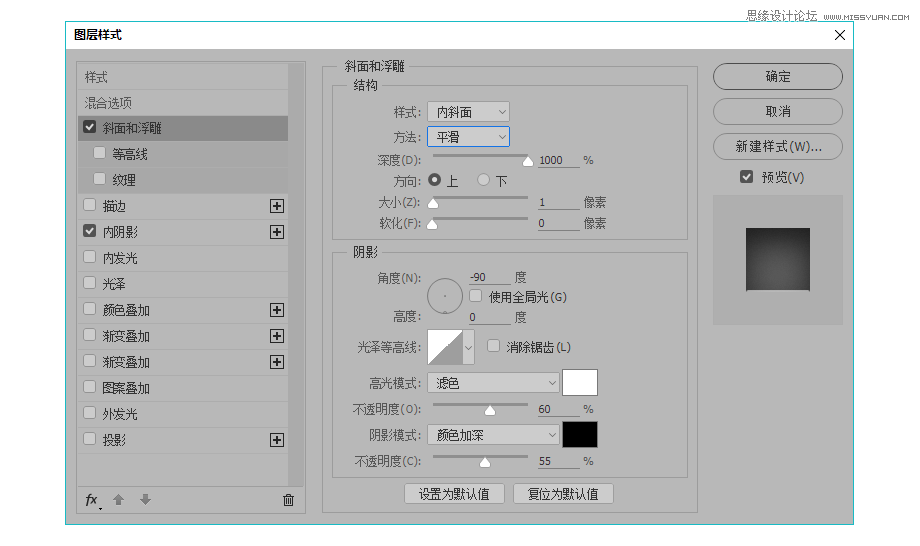920x546 pixels.
Task: Select the 内阴影 list row label
Action: 120,232
